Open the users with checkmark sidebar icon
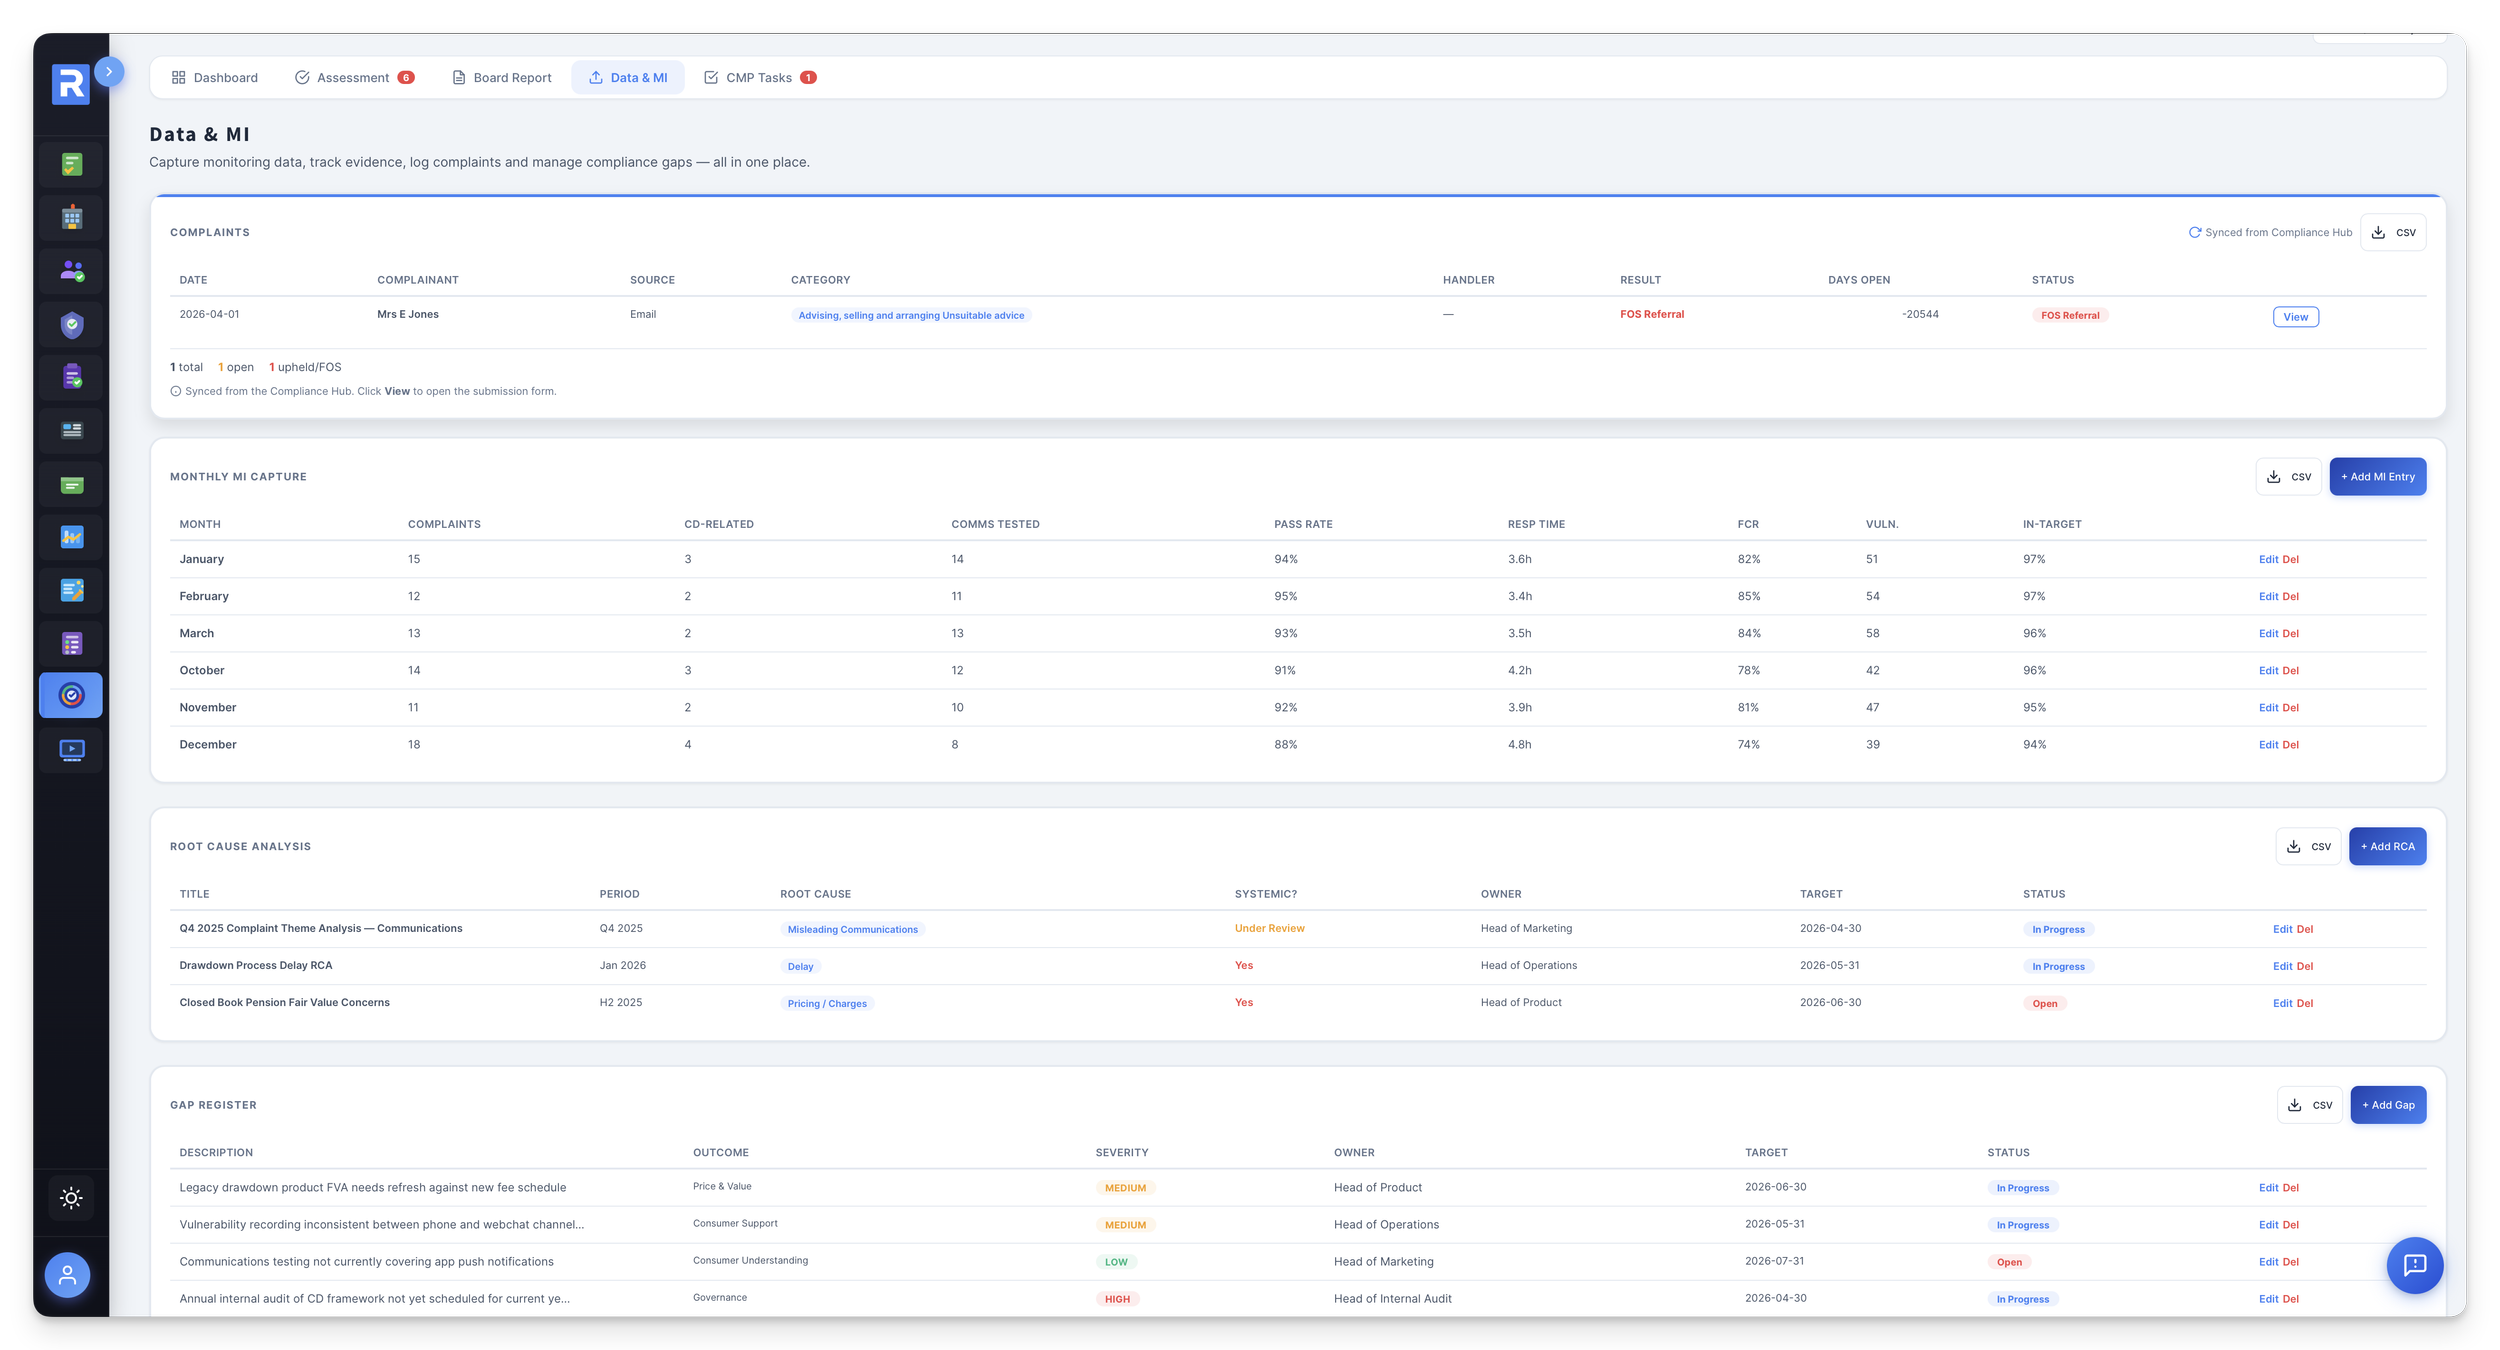2500x1350 pixels. tap(71, 271)
